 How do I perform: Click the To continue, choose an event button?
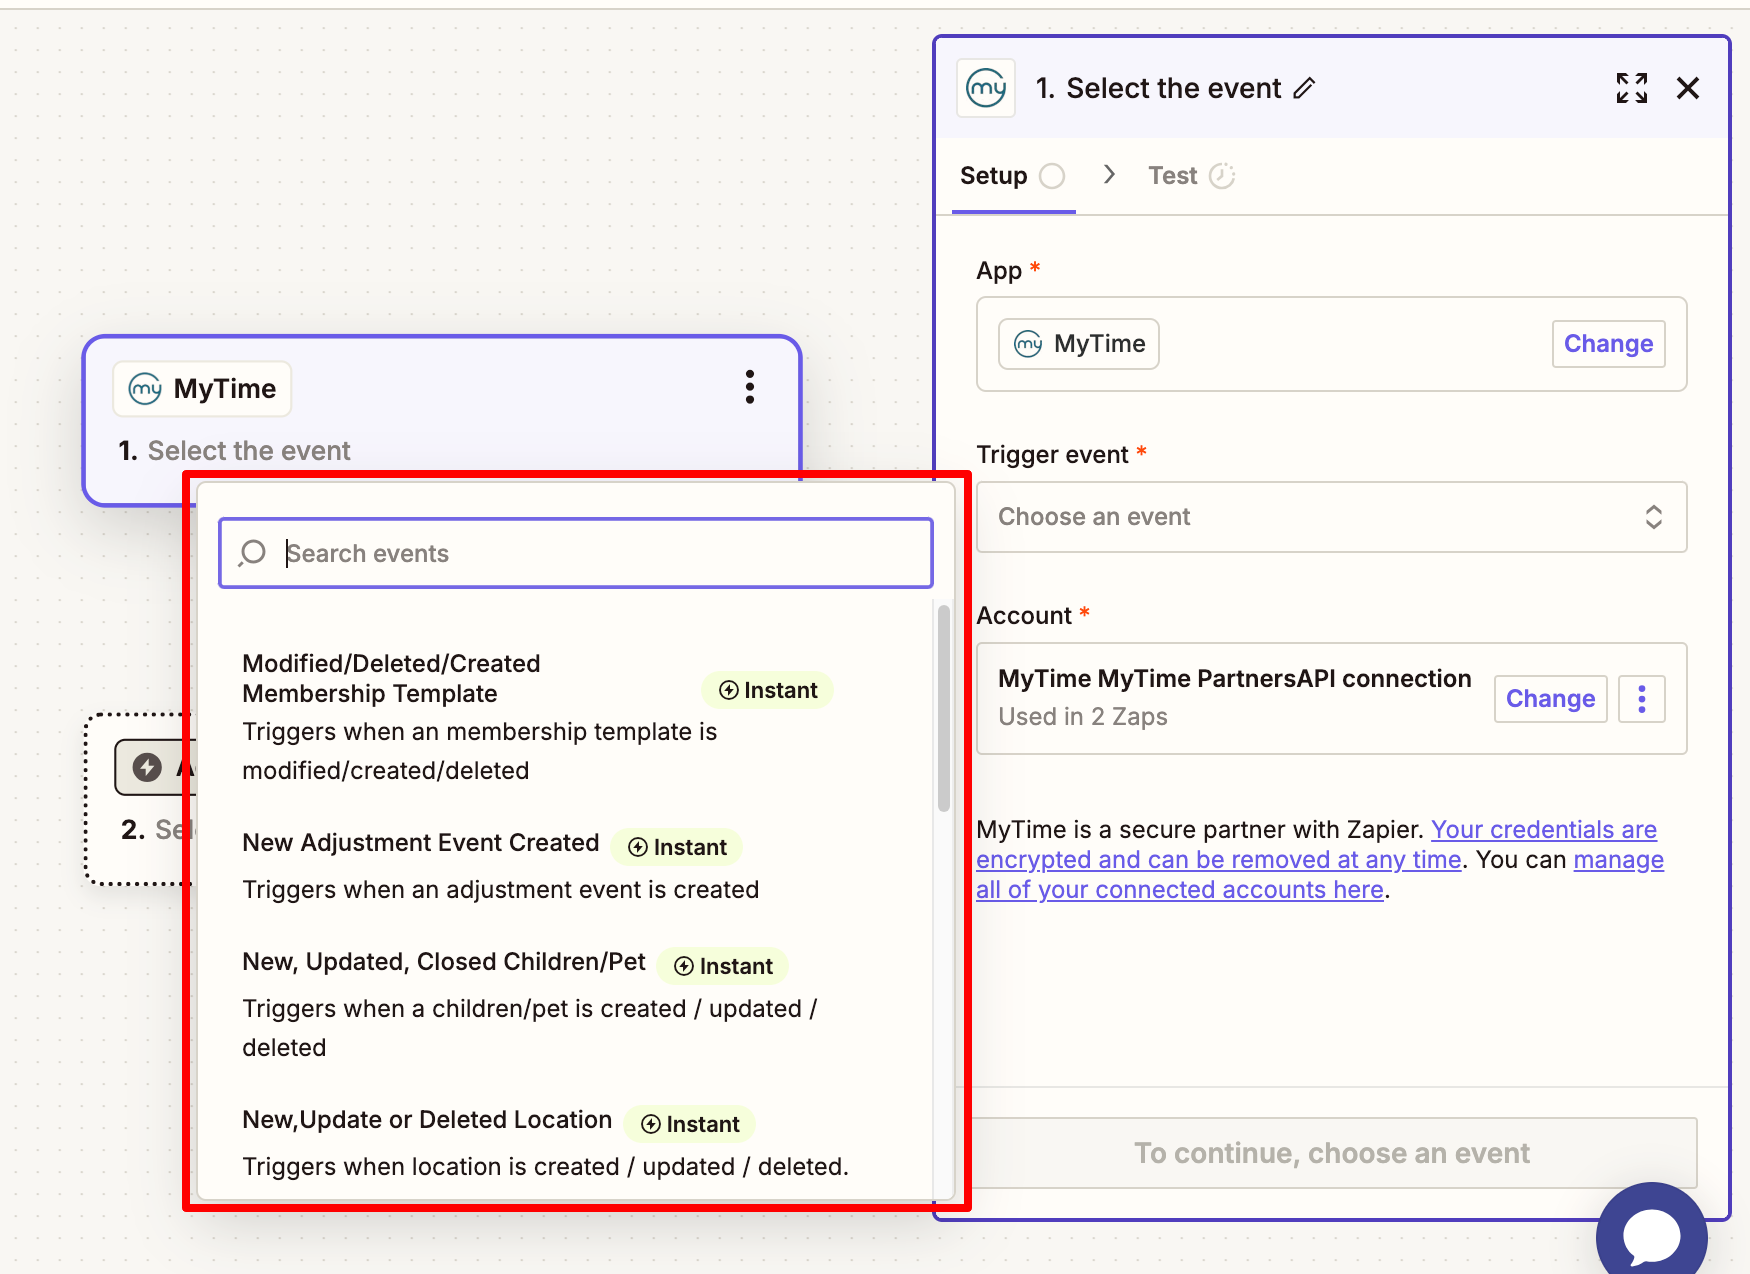1332,1153
